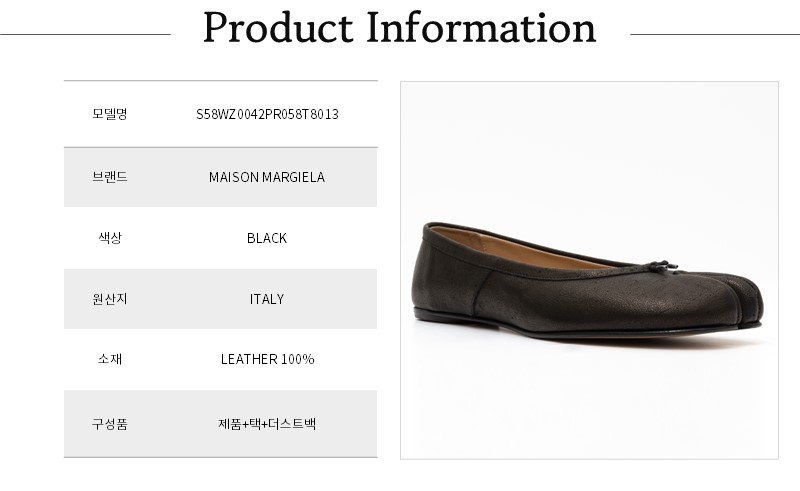Select the 소재 row label
This screenshot has height=491, width=800.
pyautogui.click(x=110, y=359)
